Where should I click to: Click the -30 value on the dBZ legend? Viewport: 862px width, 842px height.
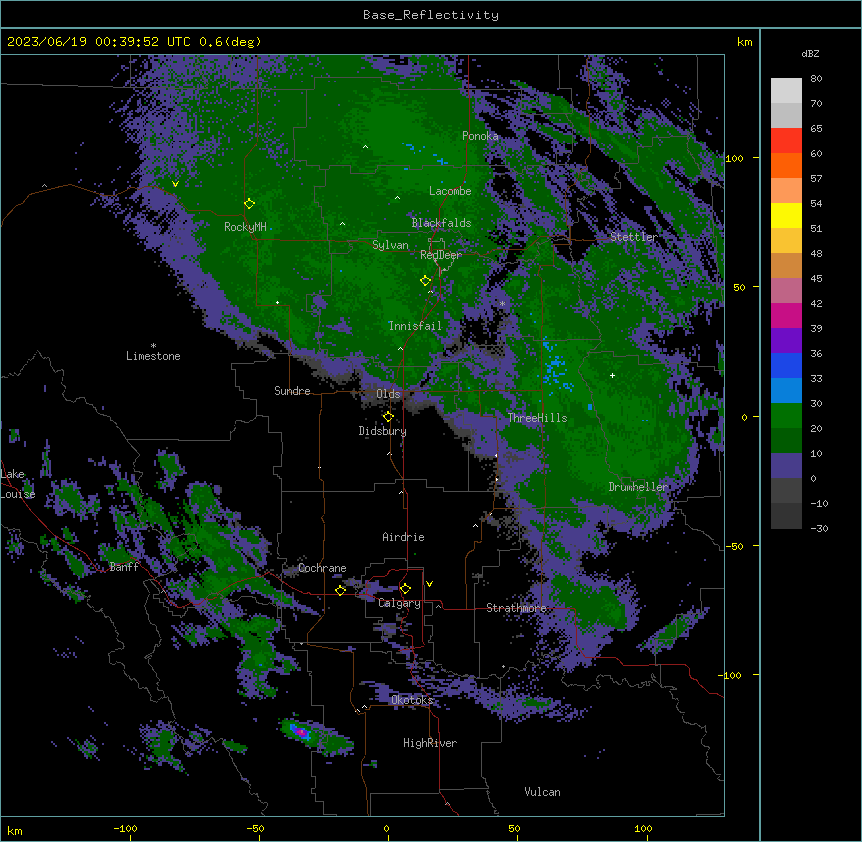tap(819, 528)
